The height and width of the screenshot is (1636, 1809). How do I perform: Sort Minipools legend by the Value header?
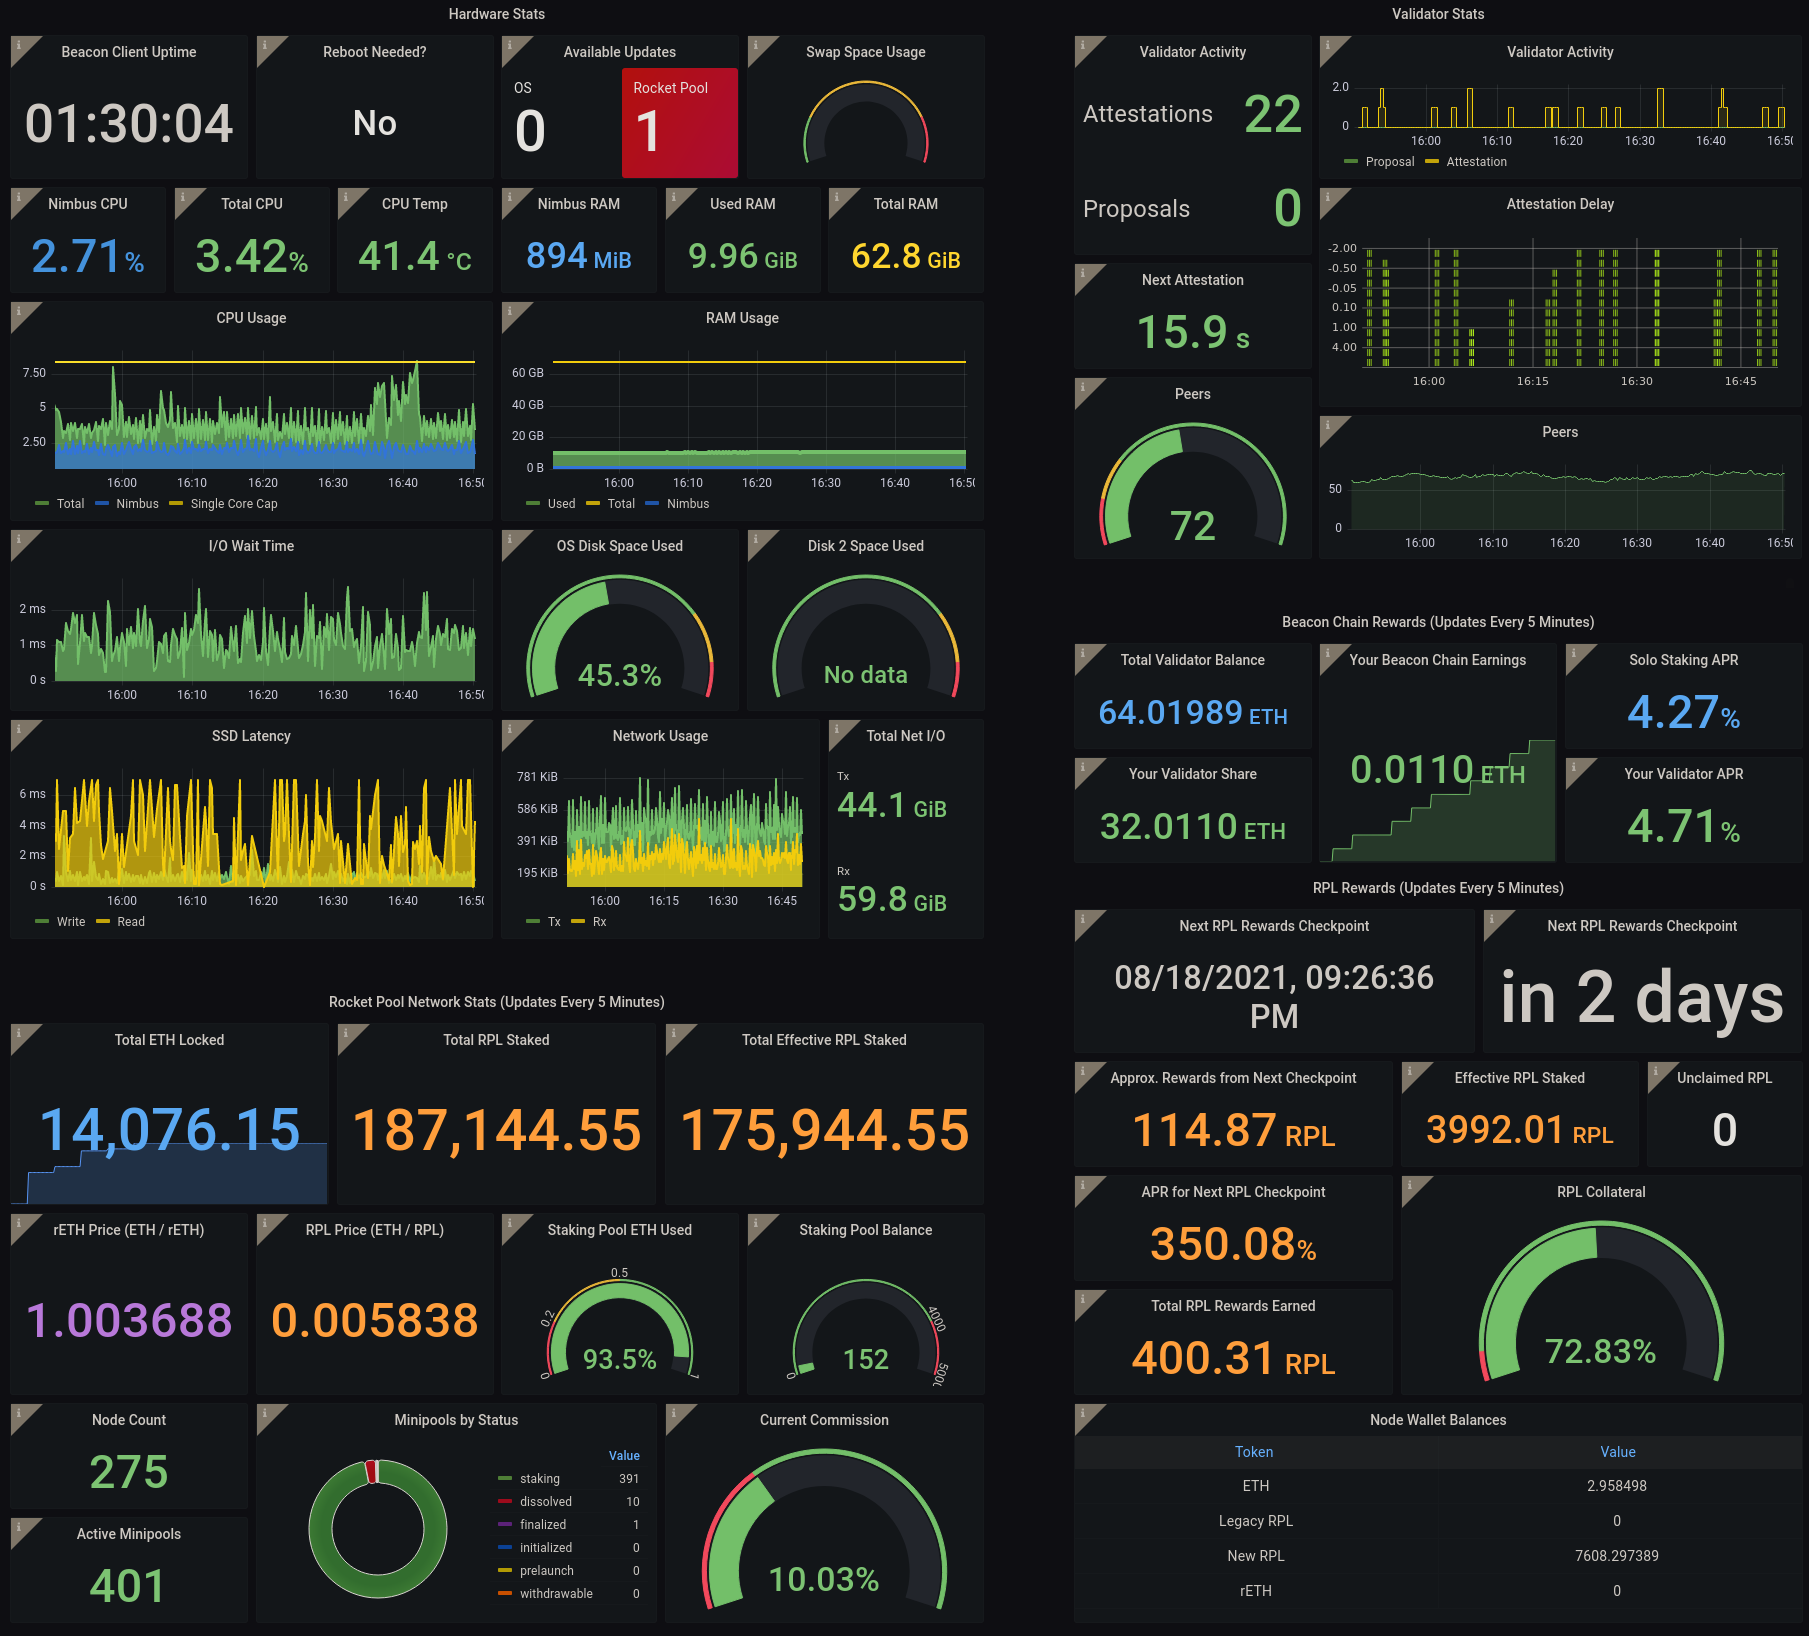pyautogui.click(x=623, y=1456)
